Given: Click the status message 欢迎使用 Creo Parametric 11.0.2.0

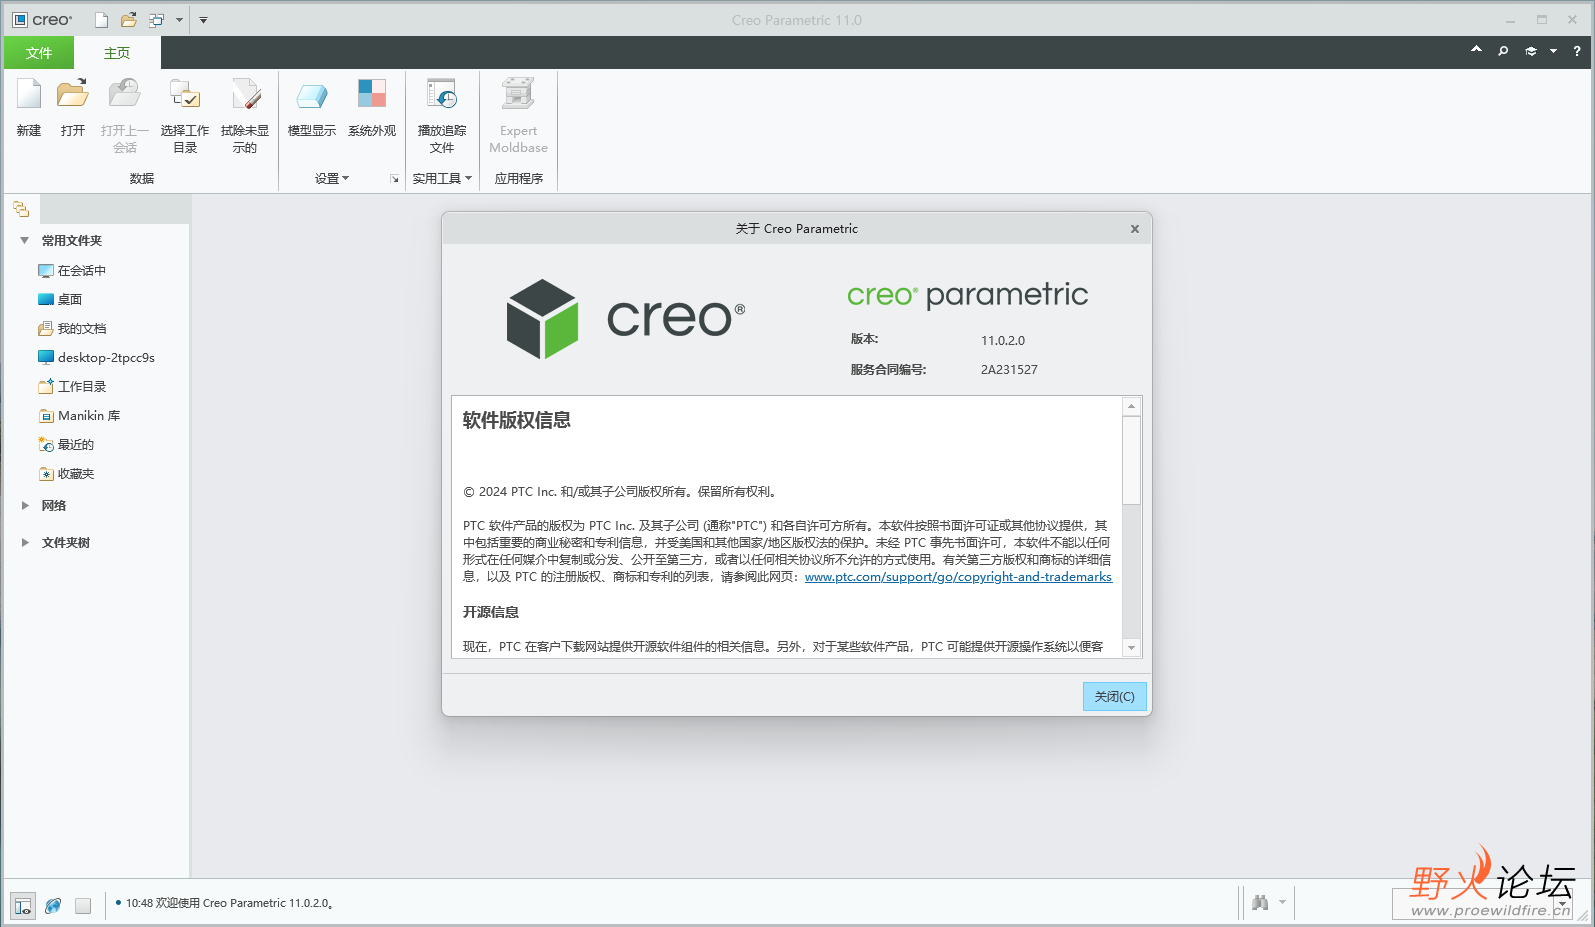Looking at the screenshot, I should 244,903.
